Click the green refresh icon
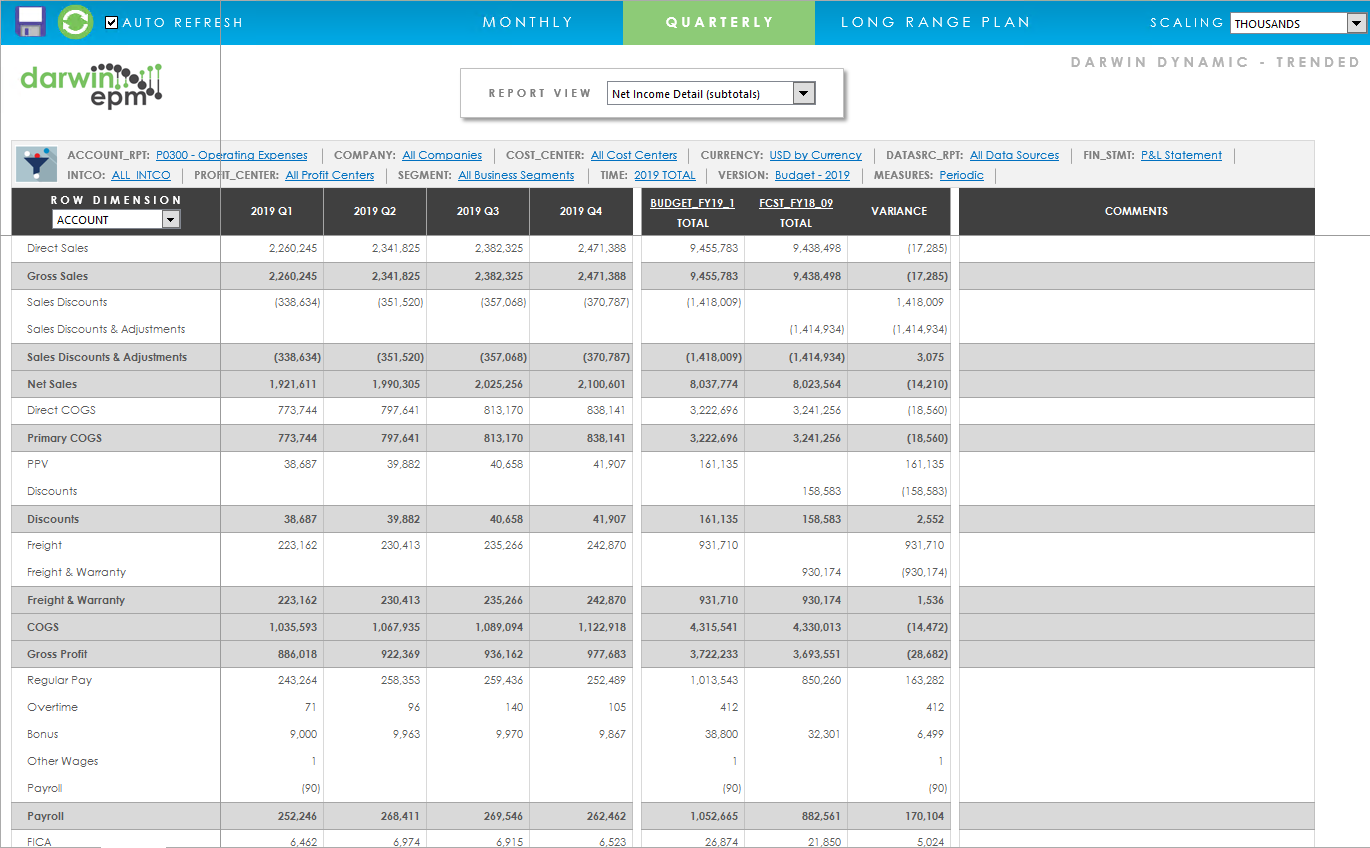The width and height of the screenshot is (1370, 848). click(x=75, y=22)
